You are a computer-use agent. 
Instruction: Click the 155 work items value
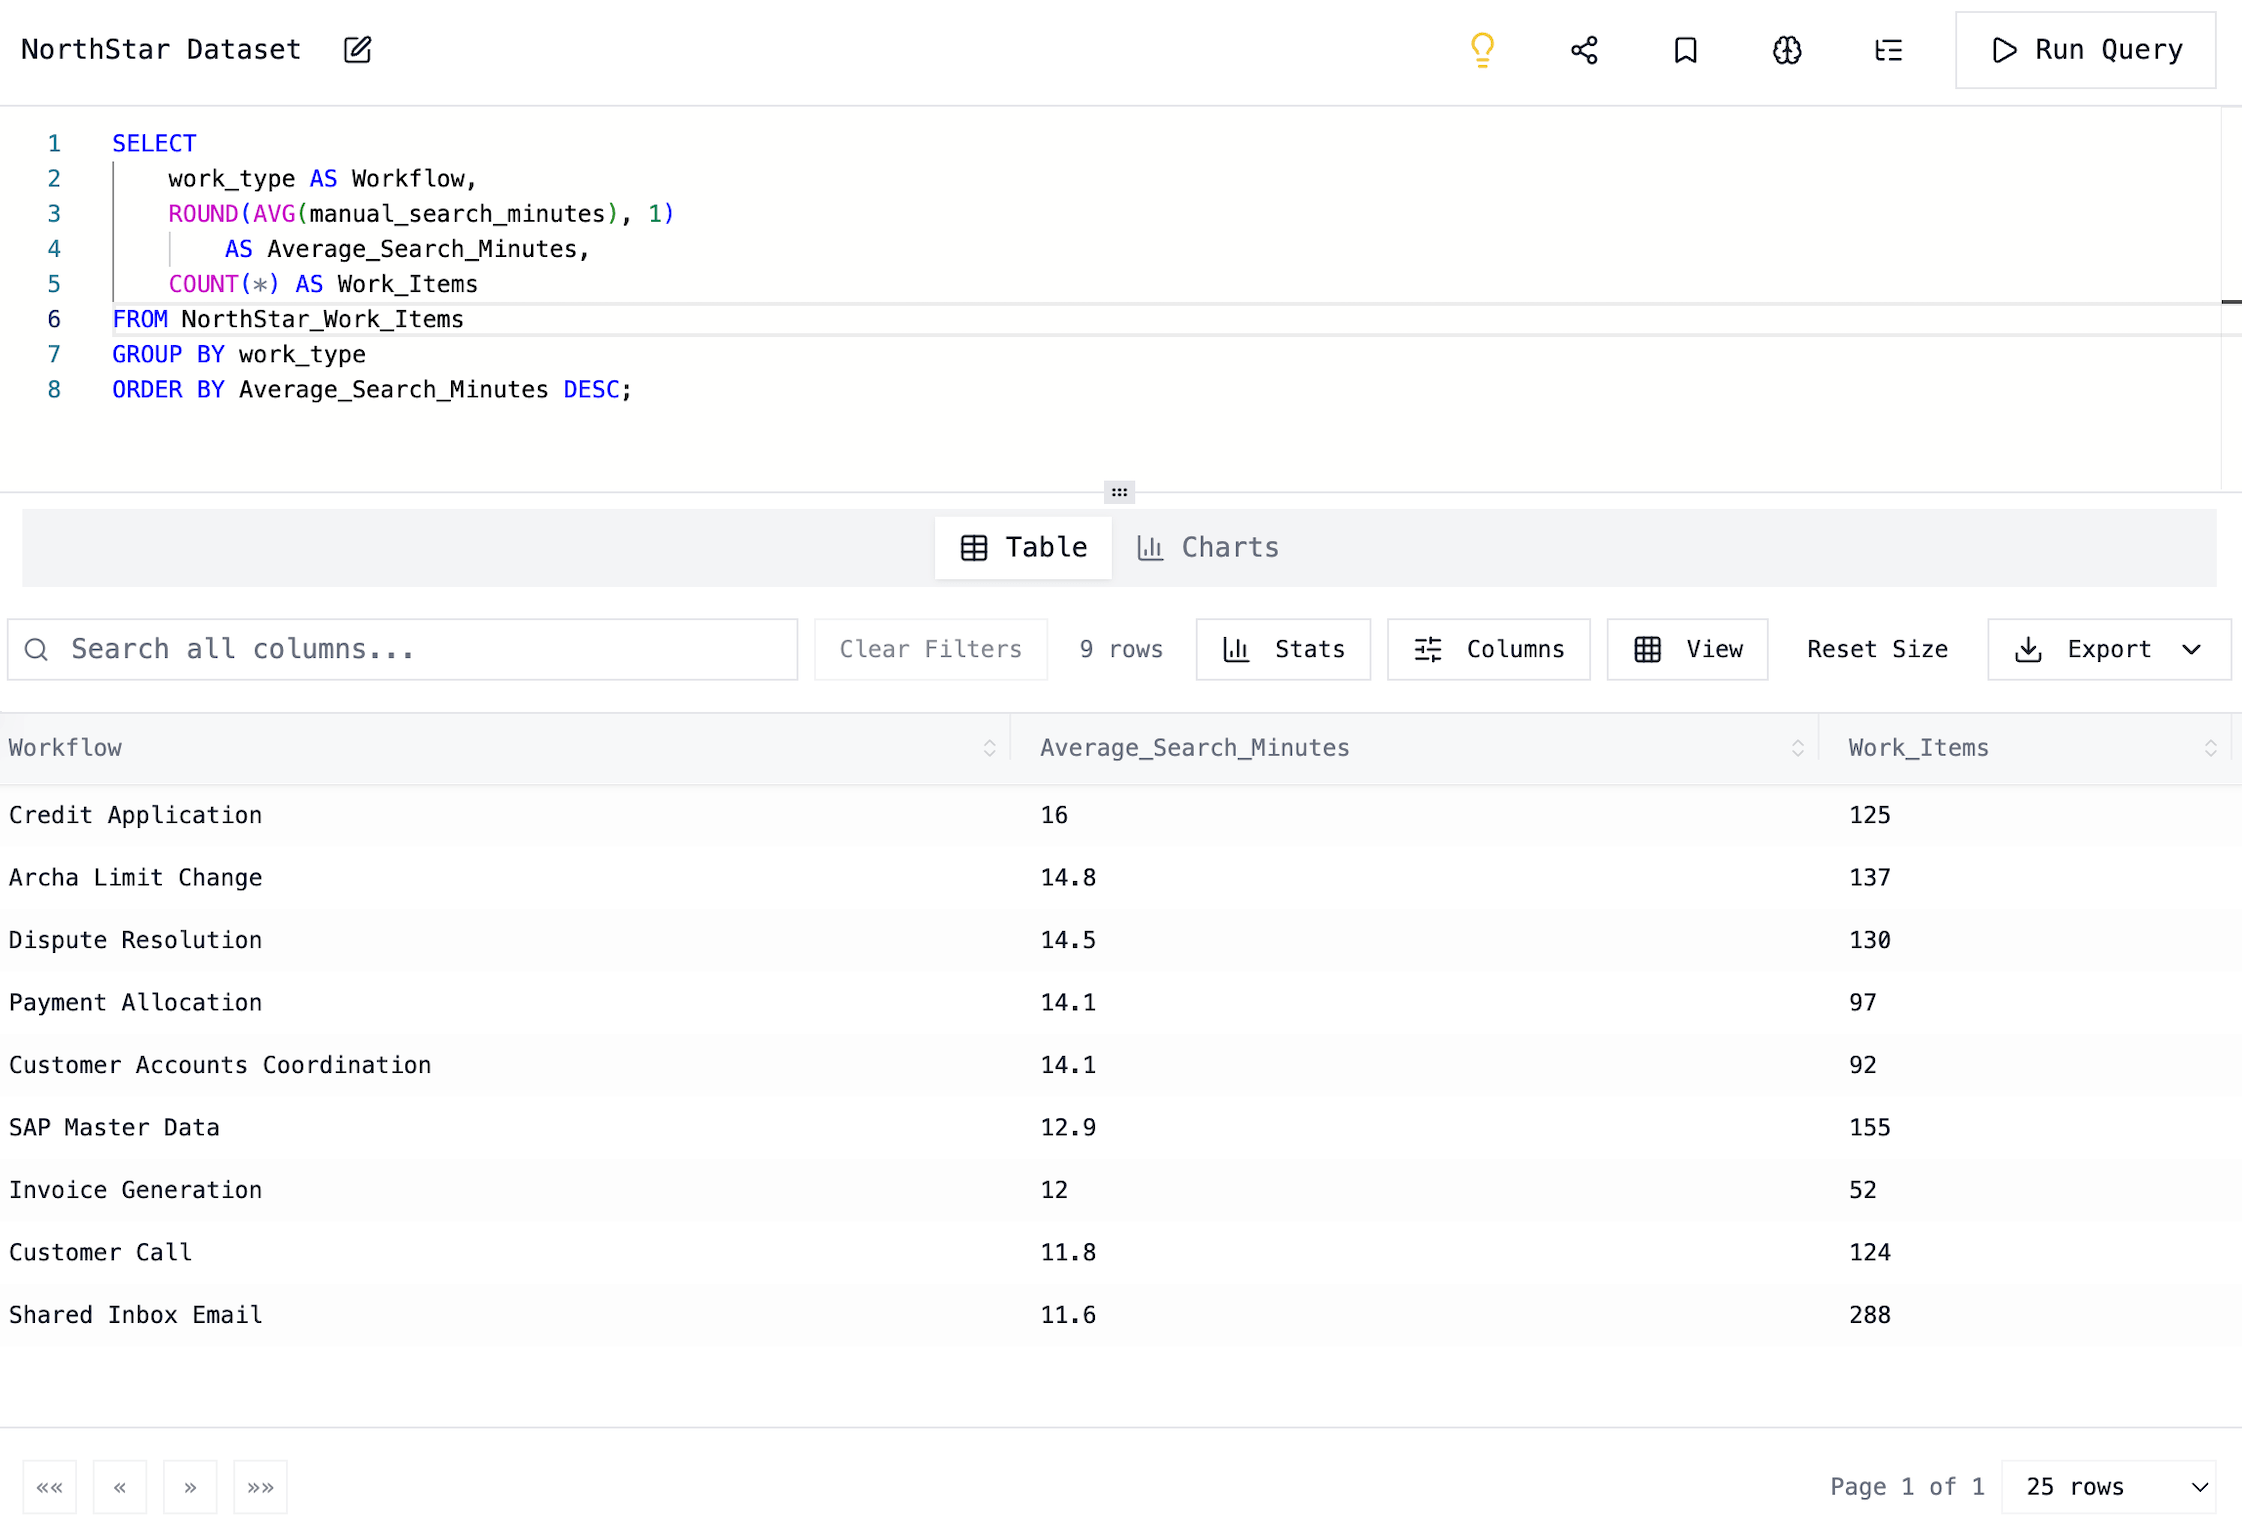click(1869, 1127)
